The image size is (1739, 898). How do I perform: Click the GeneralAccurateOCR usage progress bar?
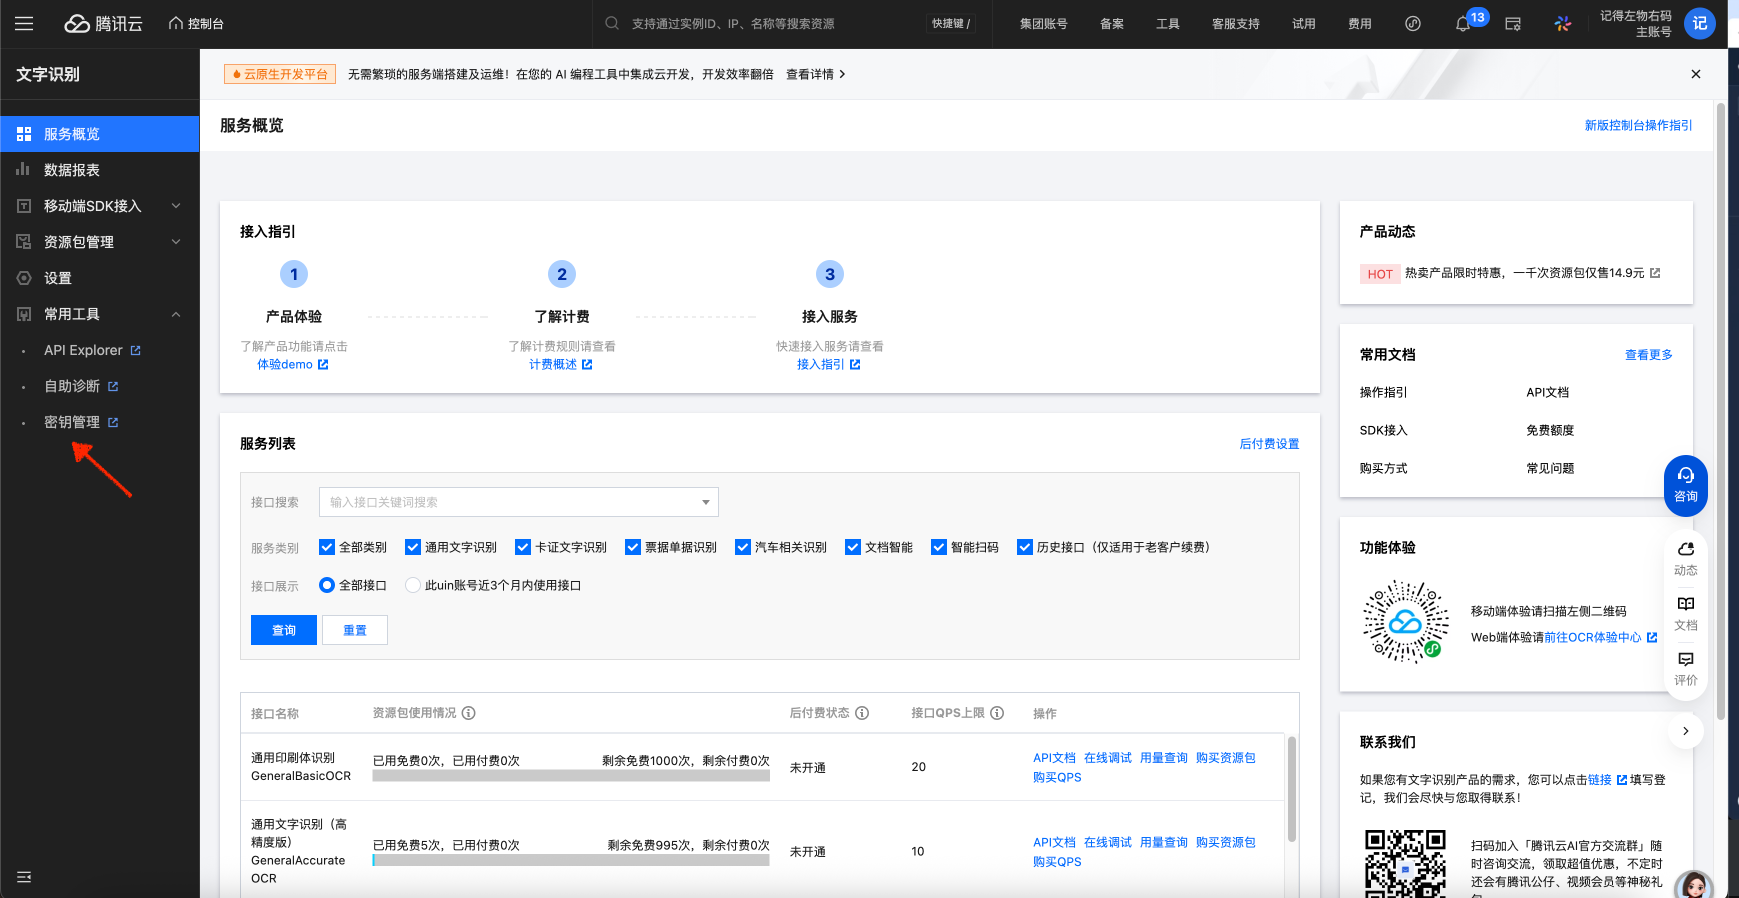point(571,860)
